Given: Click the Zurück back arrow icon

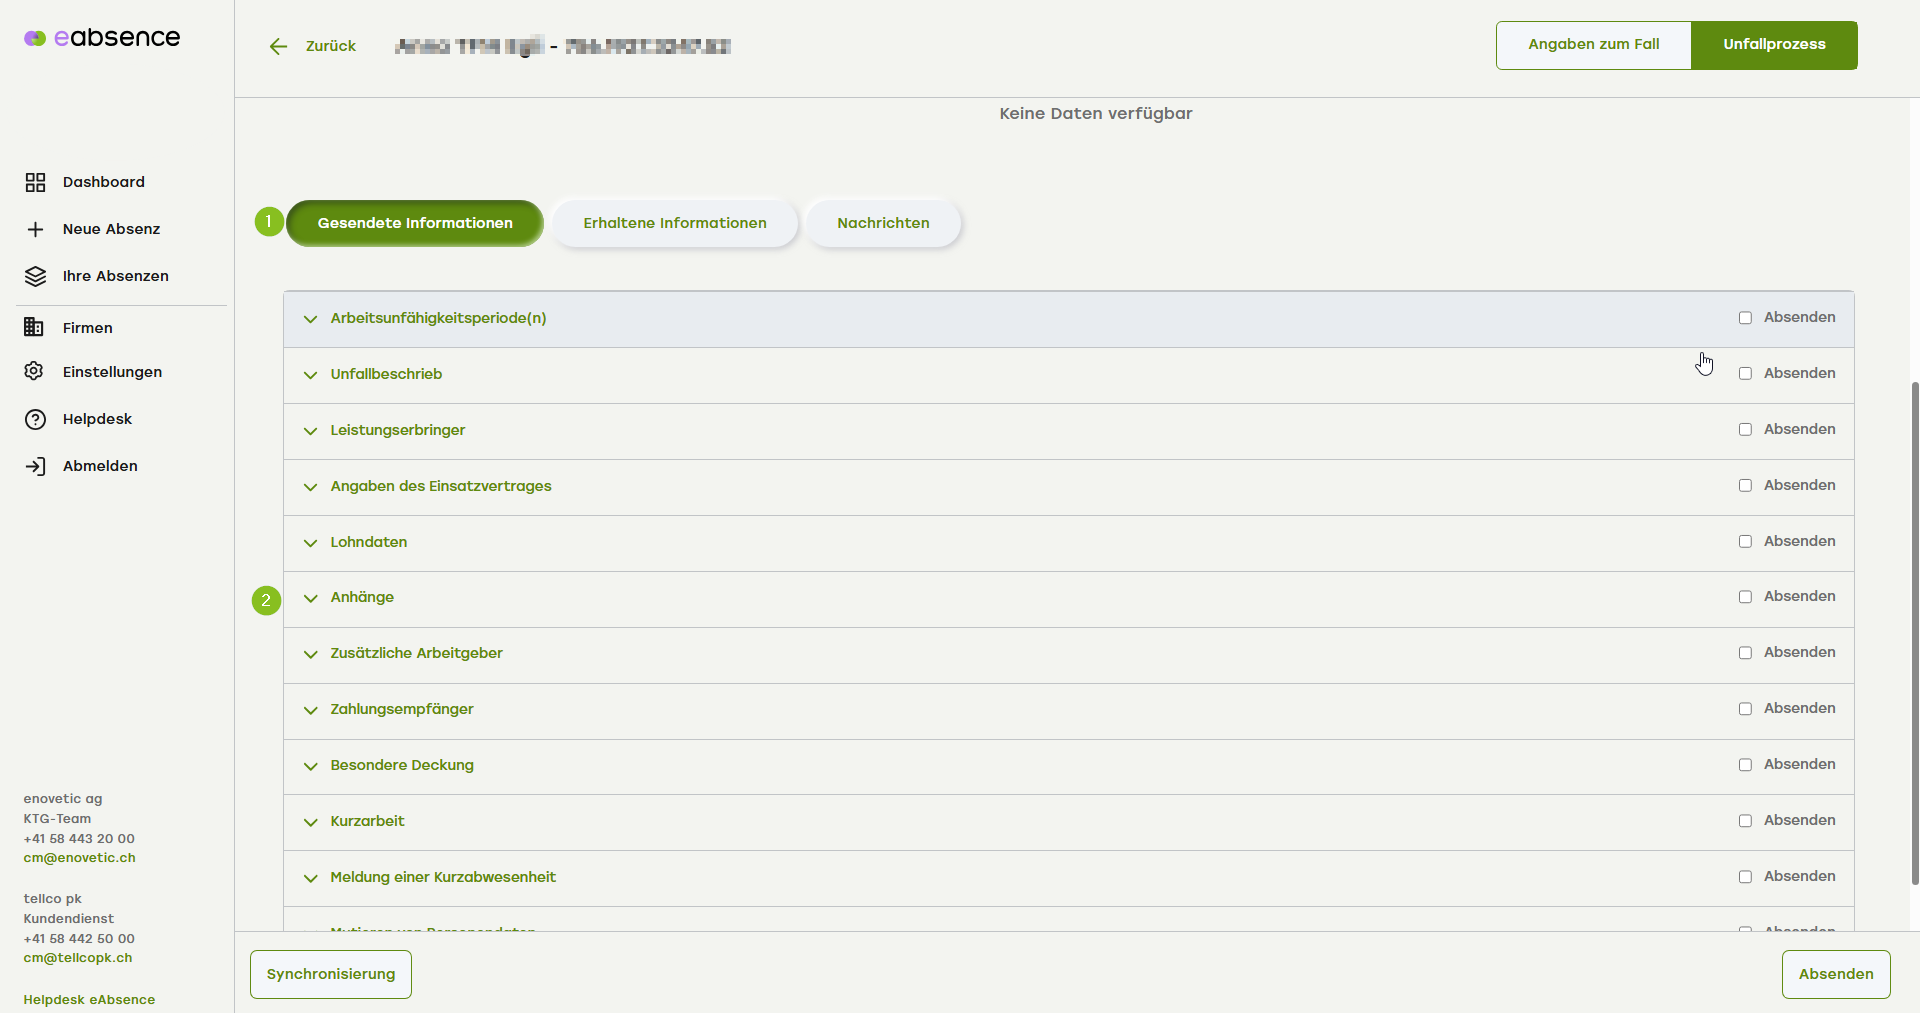Looking at the screenshot, I should point(278,46).
